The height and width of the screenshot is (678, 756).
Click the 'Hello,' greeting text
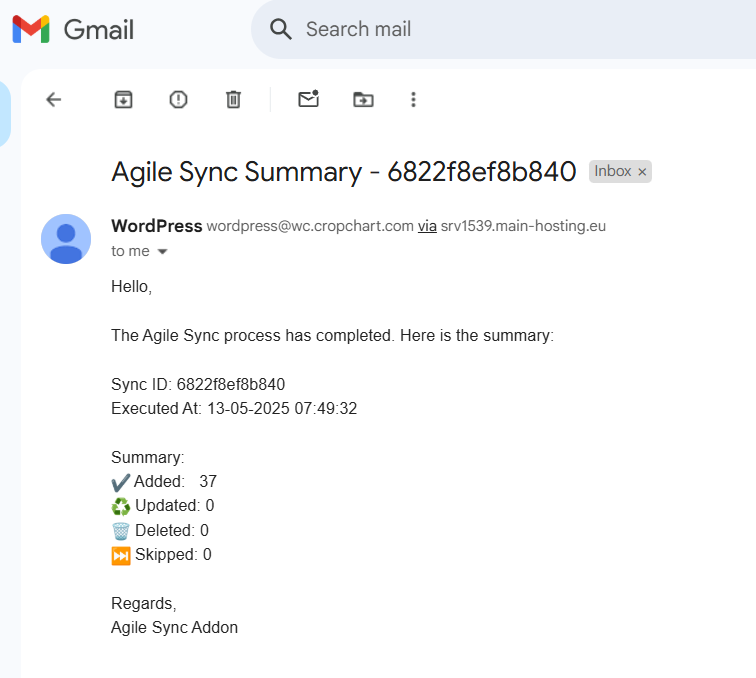pos(132,286)
